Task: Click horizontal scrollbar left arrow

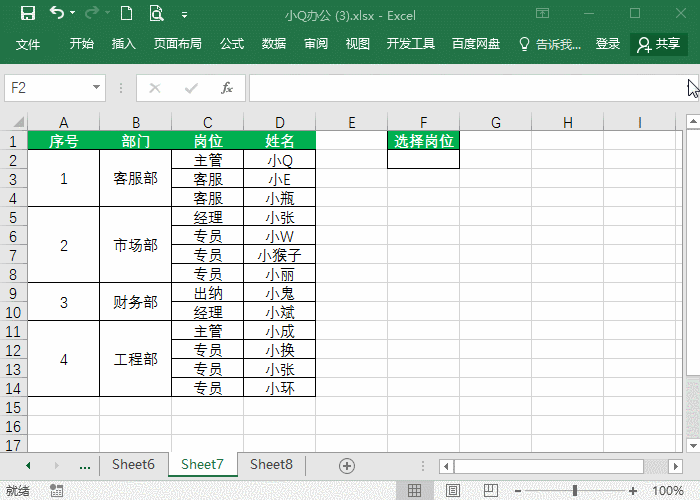Action: tap(446, 467)
